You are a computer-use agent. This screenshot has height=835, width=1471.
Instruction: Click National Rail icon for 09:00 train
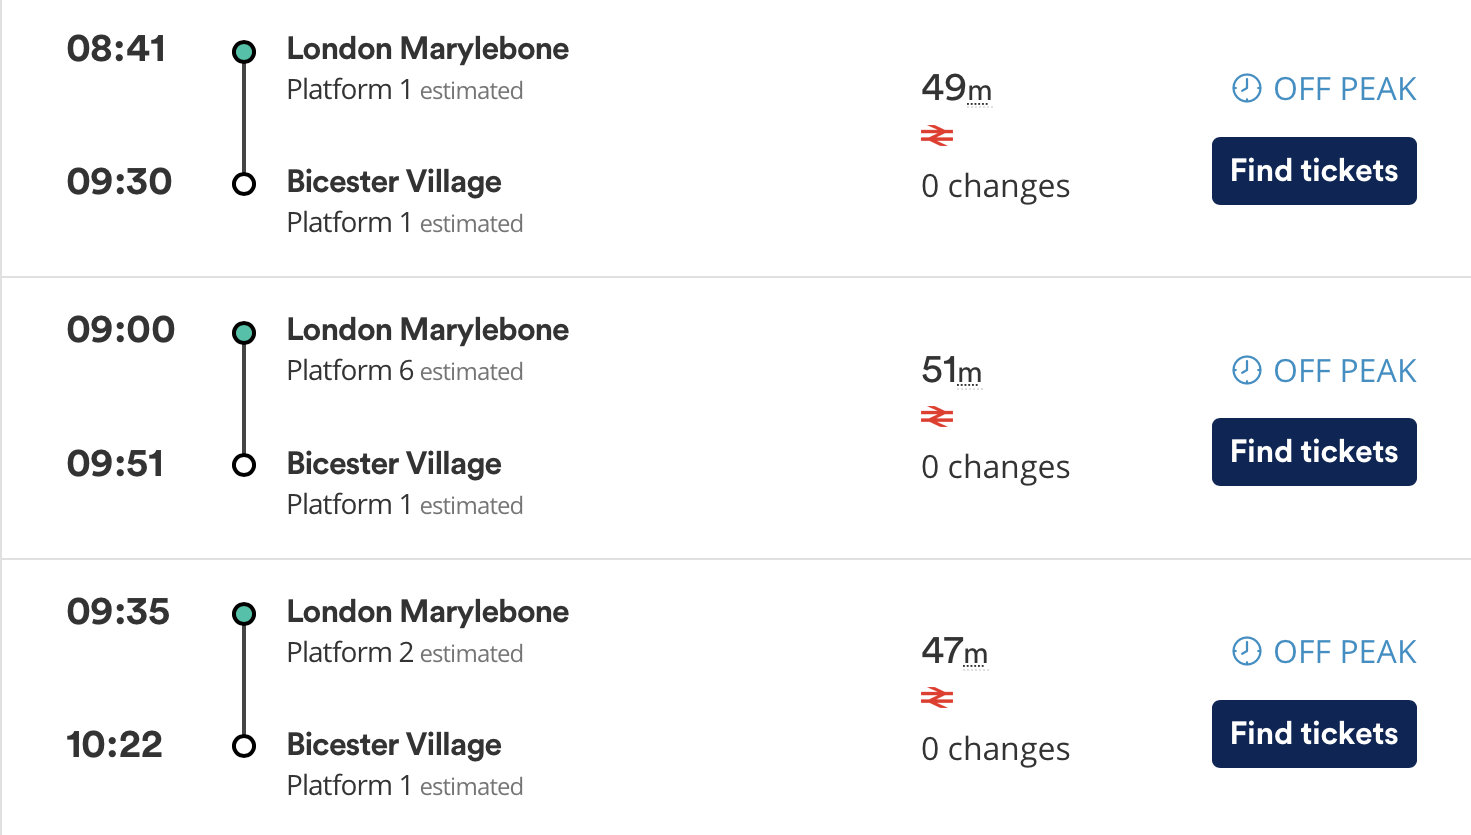(x=937, y=416)
